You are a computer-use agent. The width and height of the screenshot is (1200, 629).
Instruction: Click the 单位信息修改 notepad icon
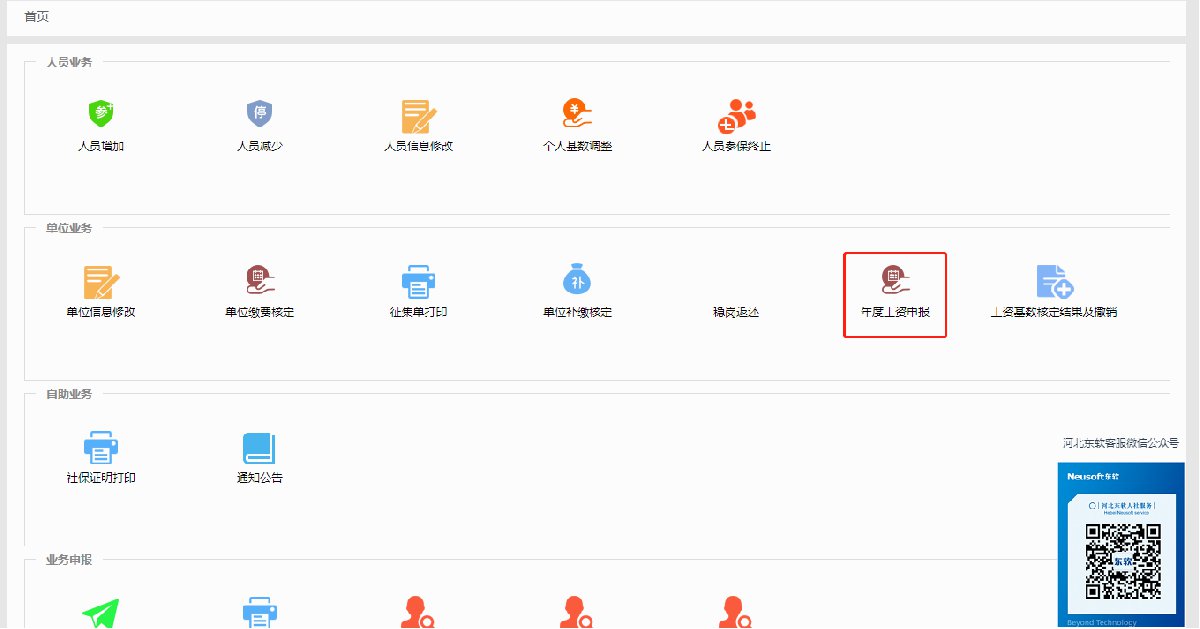[x=101, y=282]
